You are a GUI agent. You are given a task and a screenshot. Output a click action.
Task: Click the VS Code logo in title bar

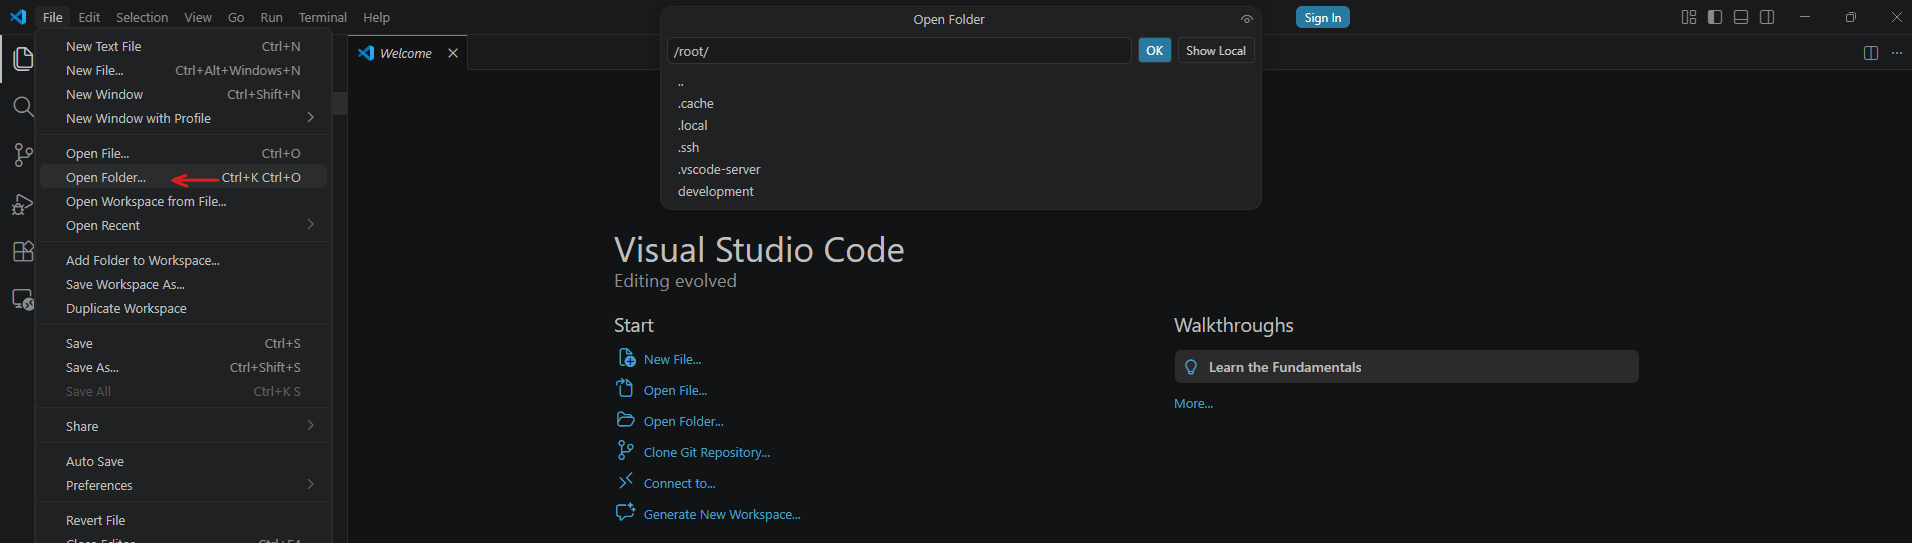(18, 17)
